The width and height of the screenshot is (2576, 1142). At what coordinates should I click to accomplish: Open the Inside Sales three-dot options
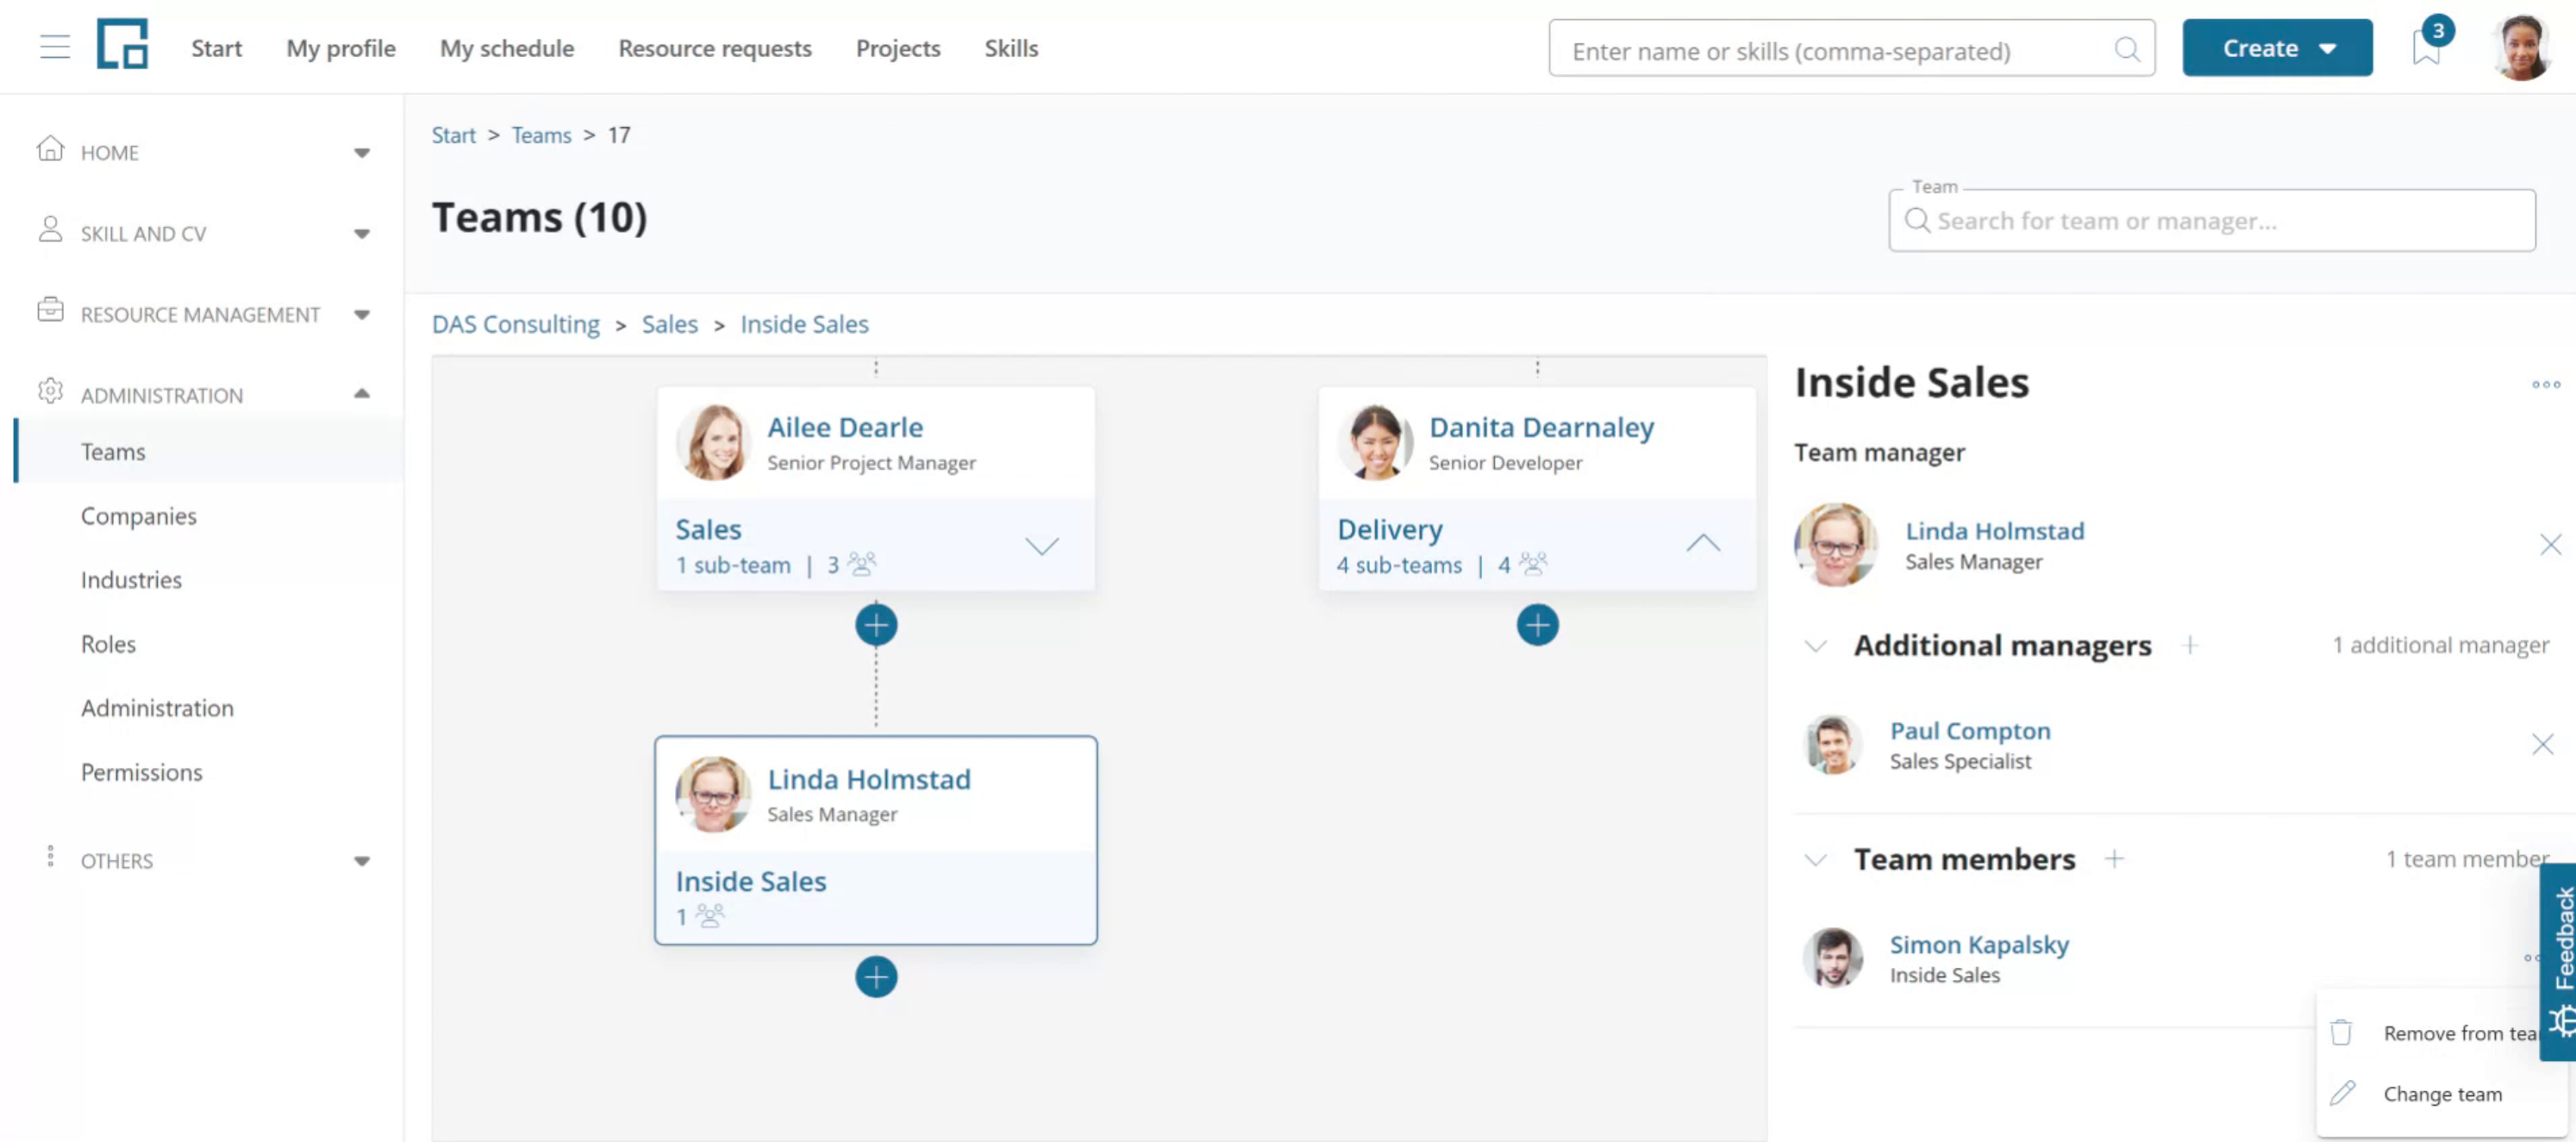2546,385
